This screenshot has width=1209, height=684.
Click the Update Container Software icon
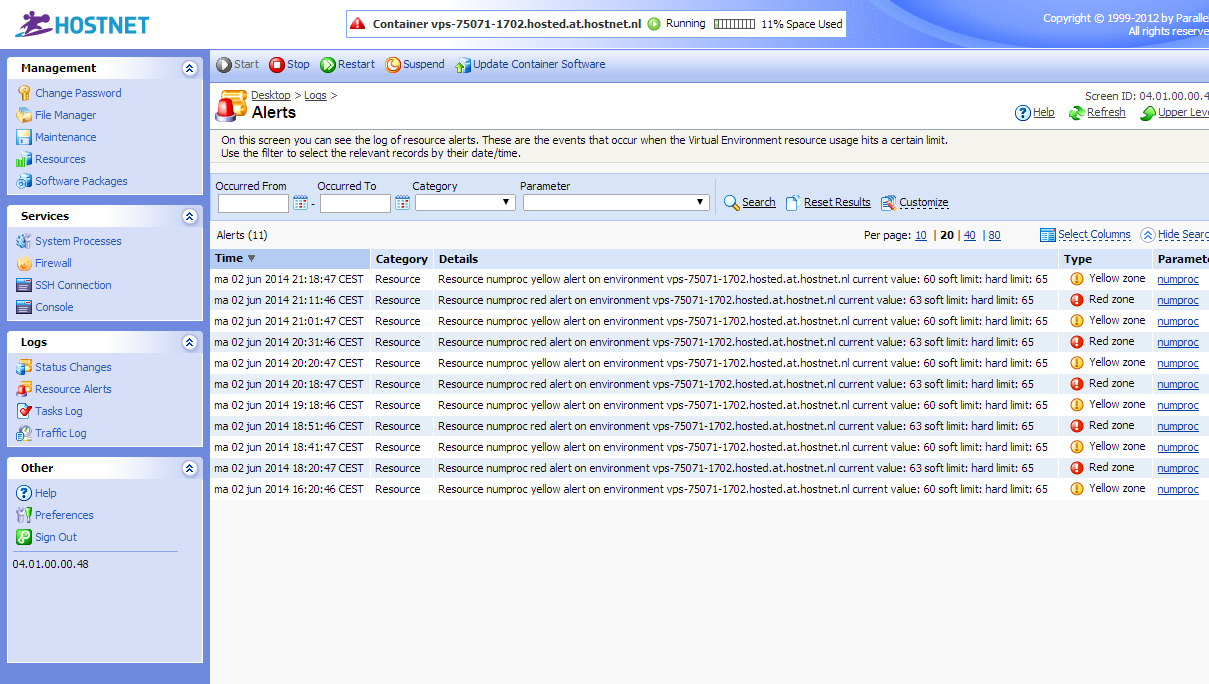point(462,66)
